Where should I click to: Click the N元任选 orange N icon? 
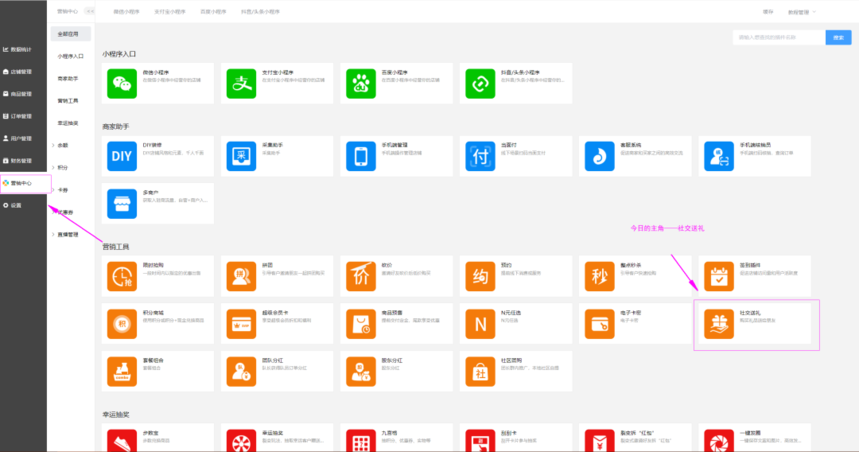480,322
